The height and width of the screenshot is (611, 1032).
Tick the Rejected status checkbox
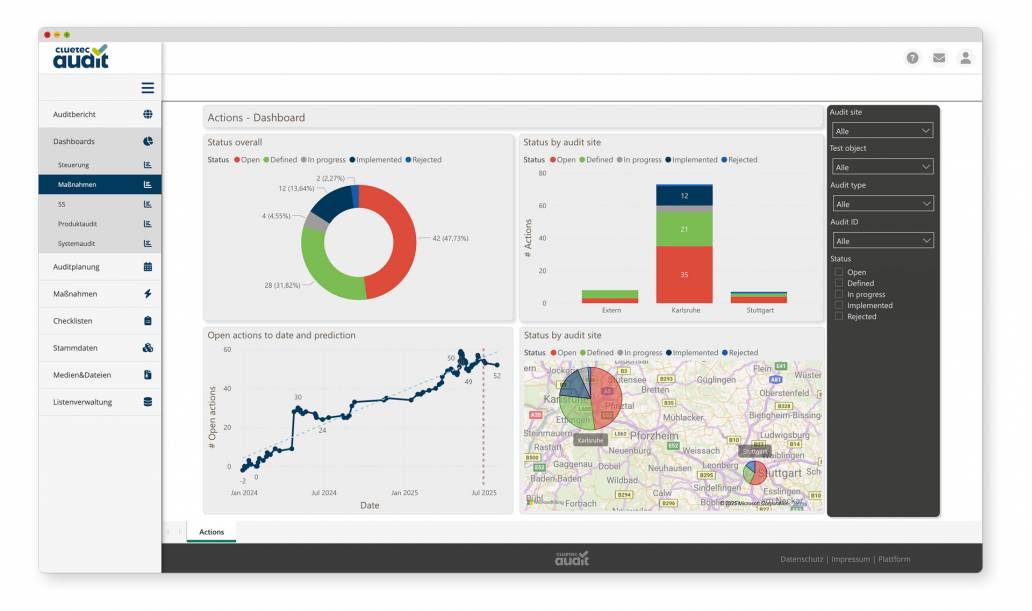click(x=839, y=316)
